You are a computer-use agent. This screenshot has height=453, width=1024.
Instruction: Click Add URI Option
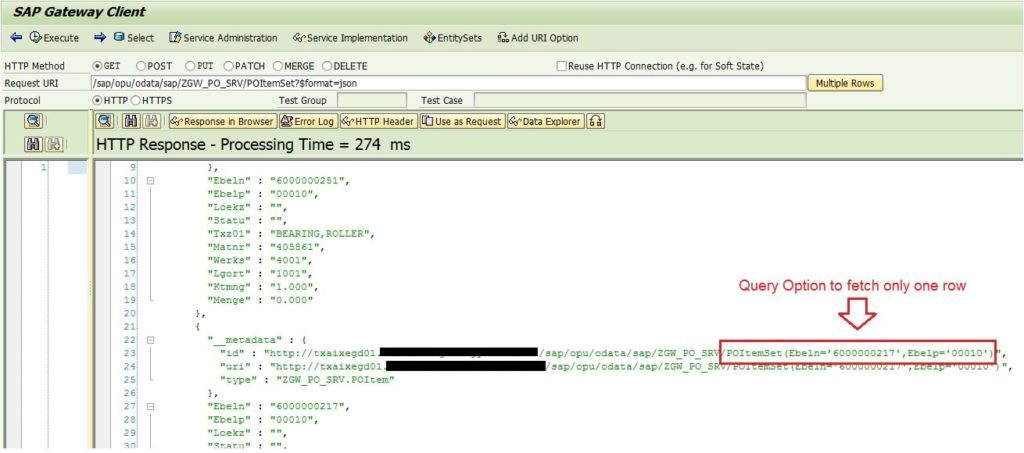(537, 38)
